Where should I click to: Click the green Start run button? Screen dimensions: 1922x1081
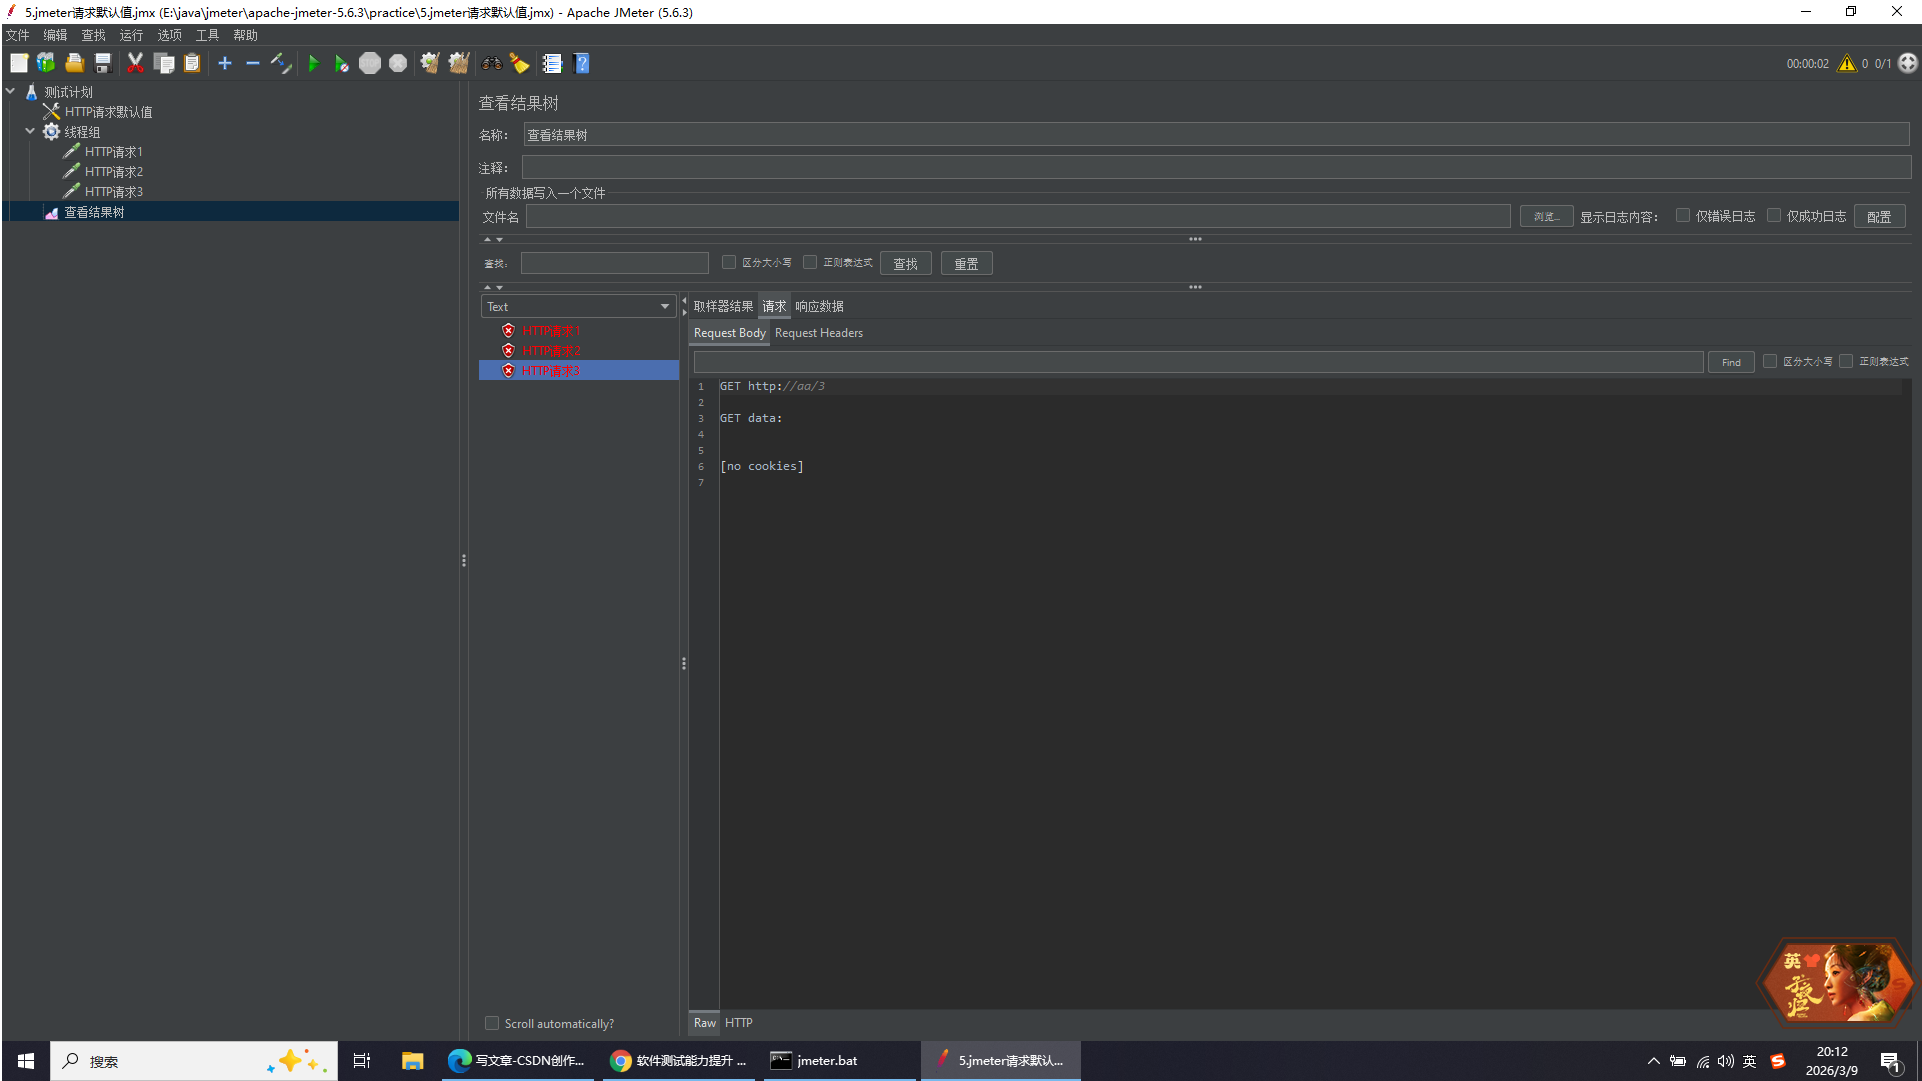pyautogui.click(x=313, y=64)
